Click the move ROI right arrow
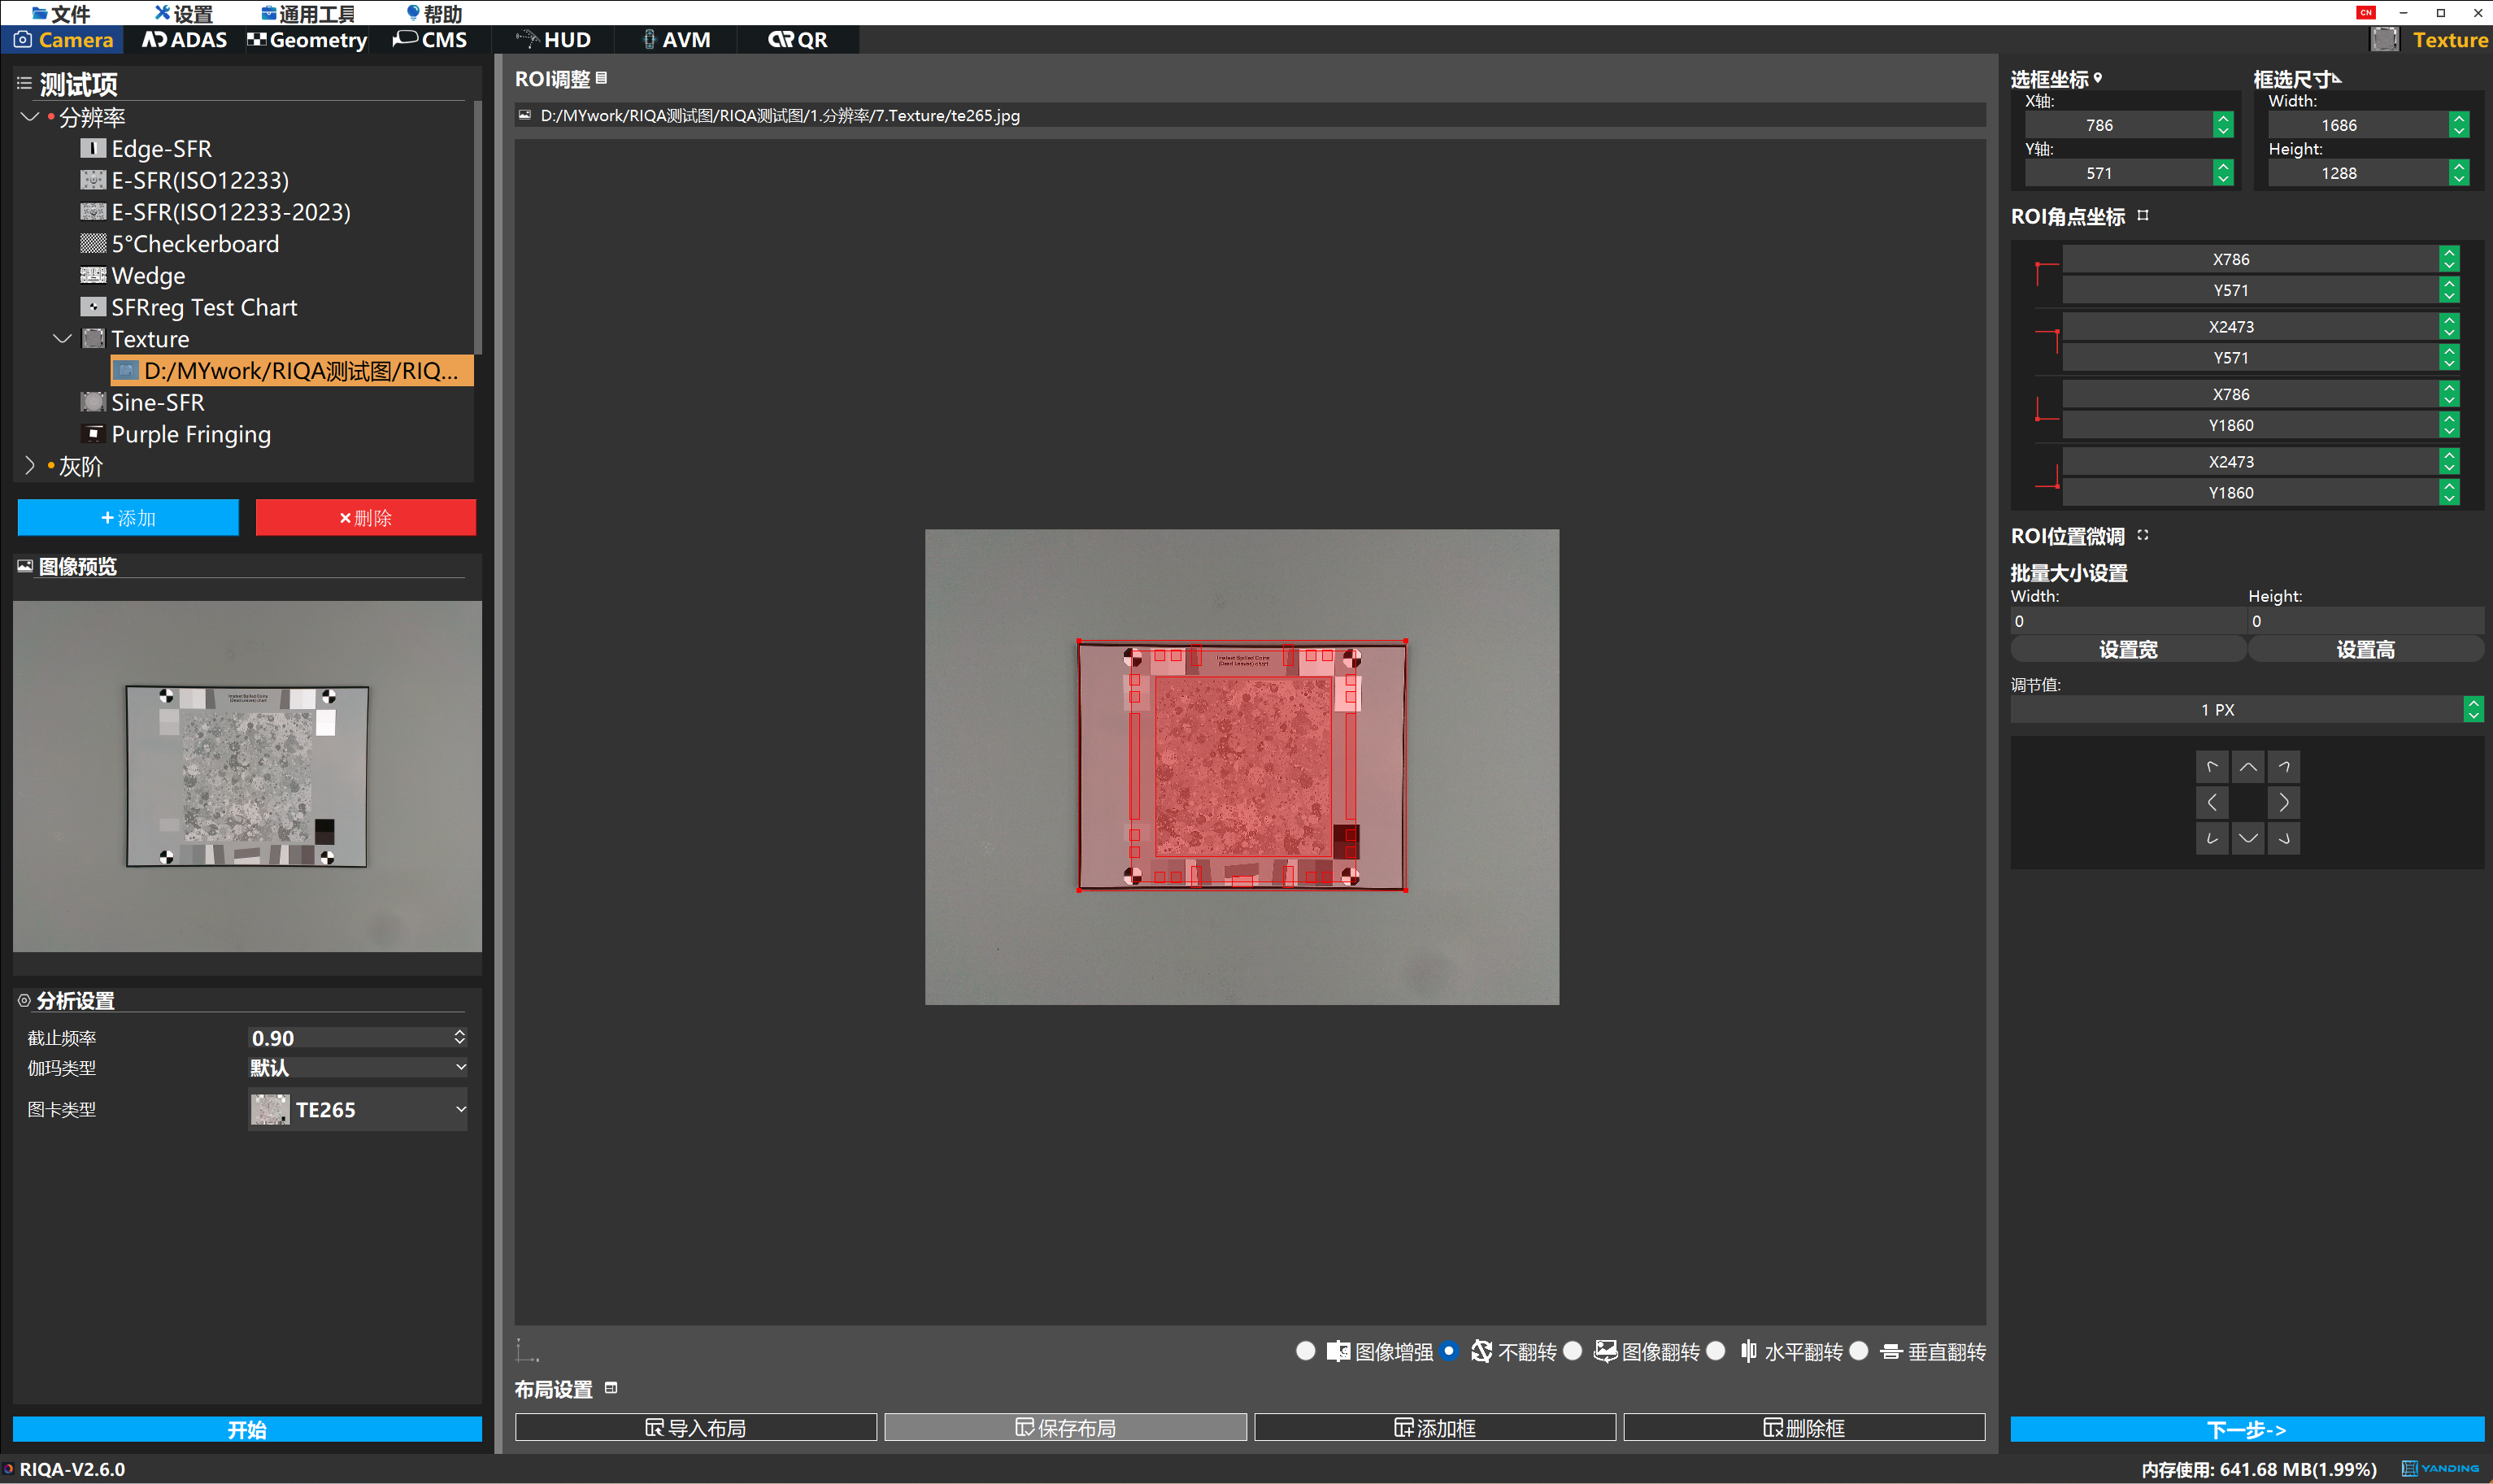 click(2283, 802)
